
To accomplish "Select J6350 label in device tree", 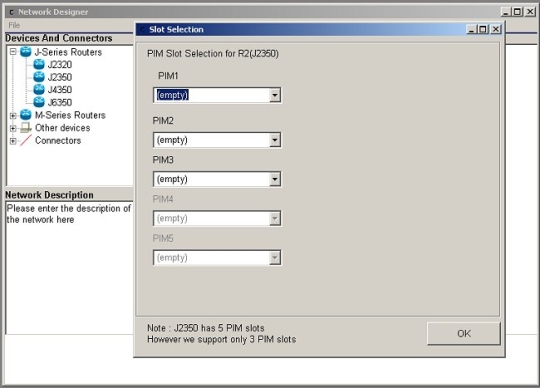I will click(x=60, y=103).
